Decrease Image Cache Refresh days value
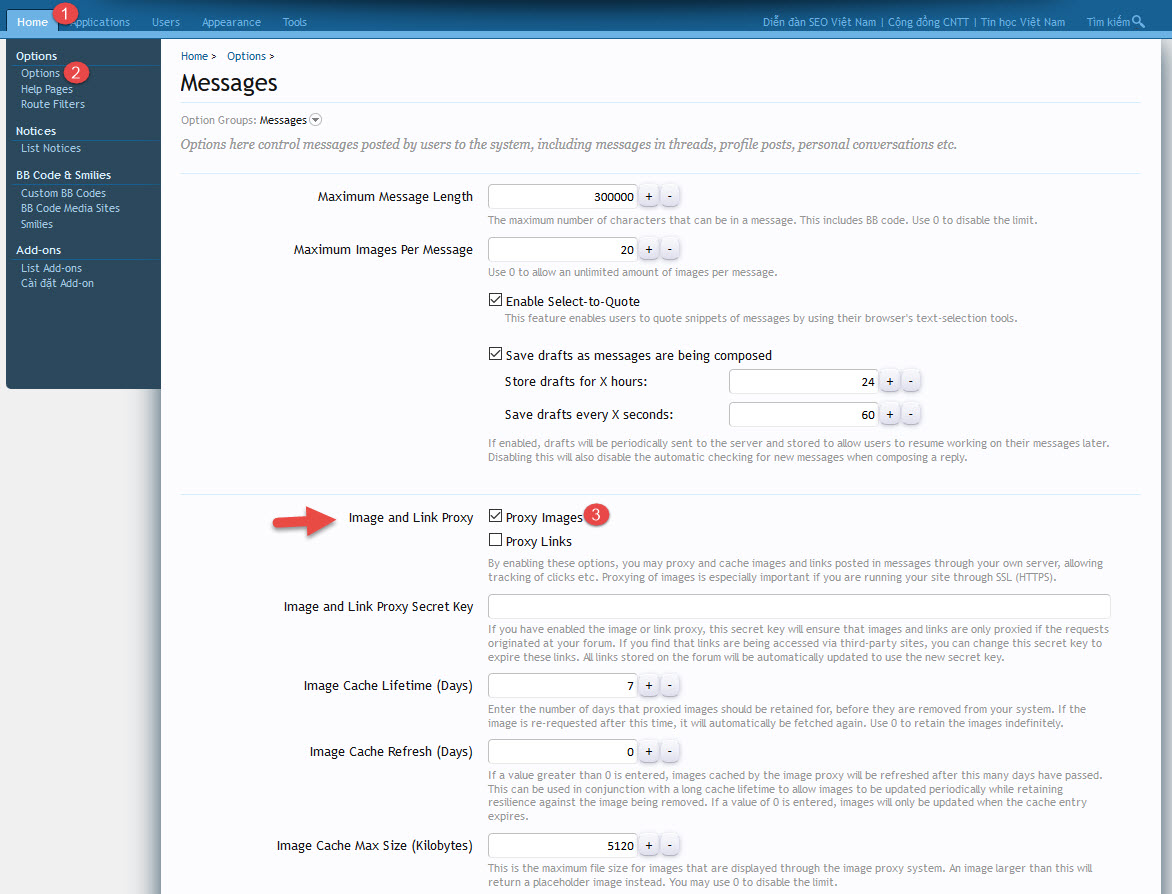Screen dimensions: 1172x894 point(670,751)
